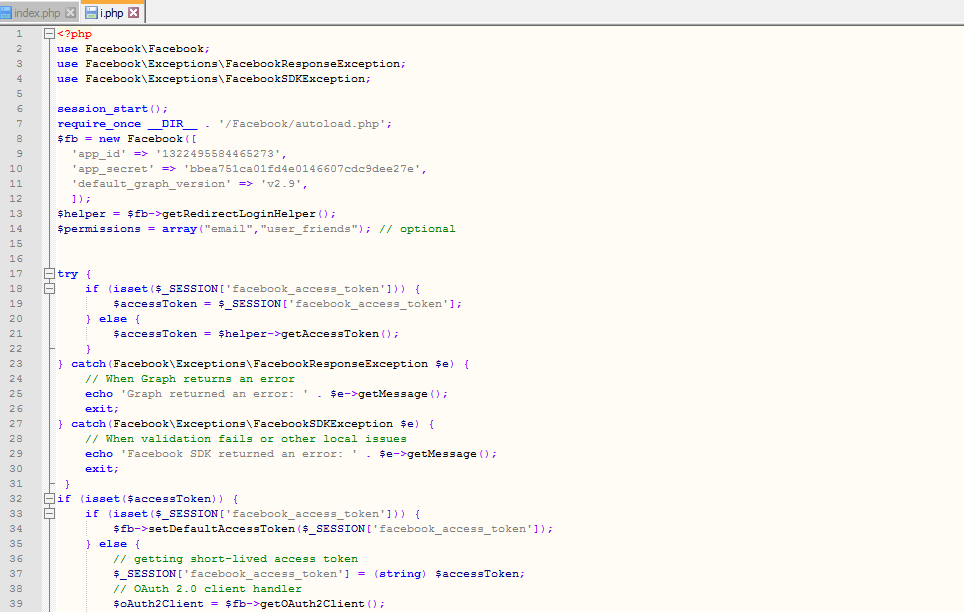964x612 pixels.
Task: Click the '// optional' comment
Action: coord(417,229)
